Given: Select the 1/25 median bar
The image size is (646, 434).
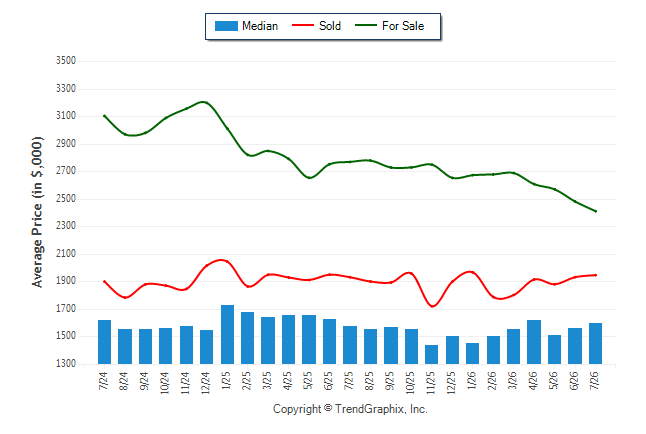Looking at the screenshot, I should (x=227, y=335).
